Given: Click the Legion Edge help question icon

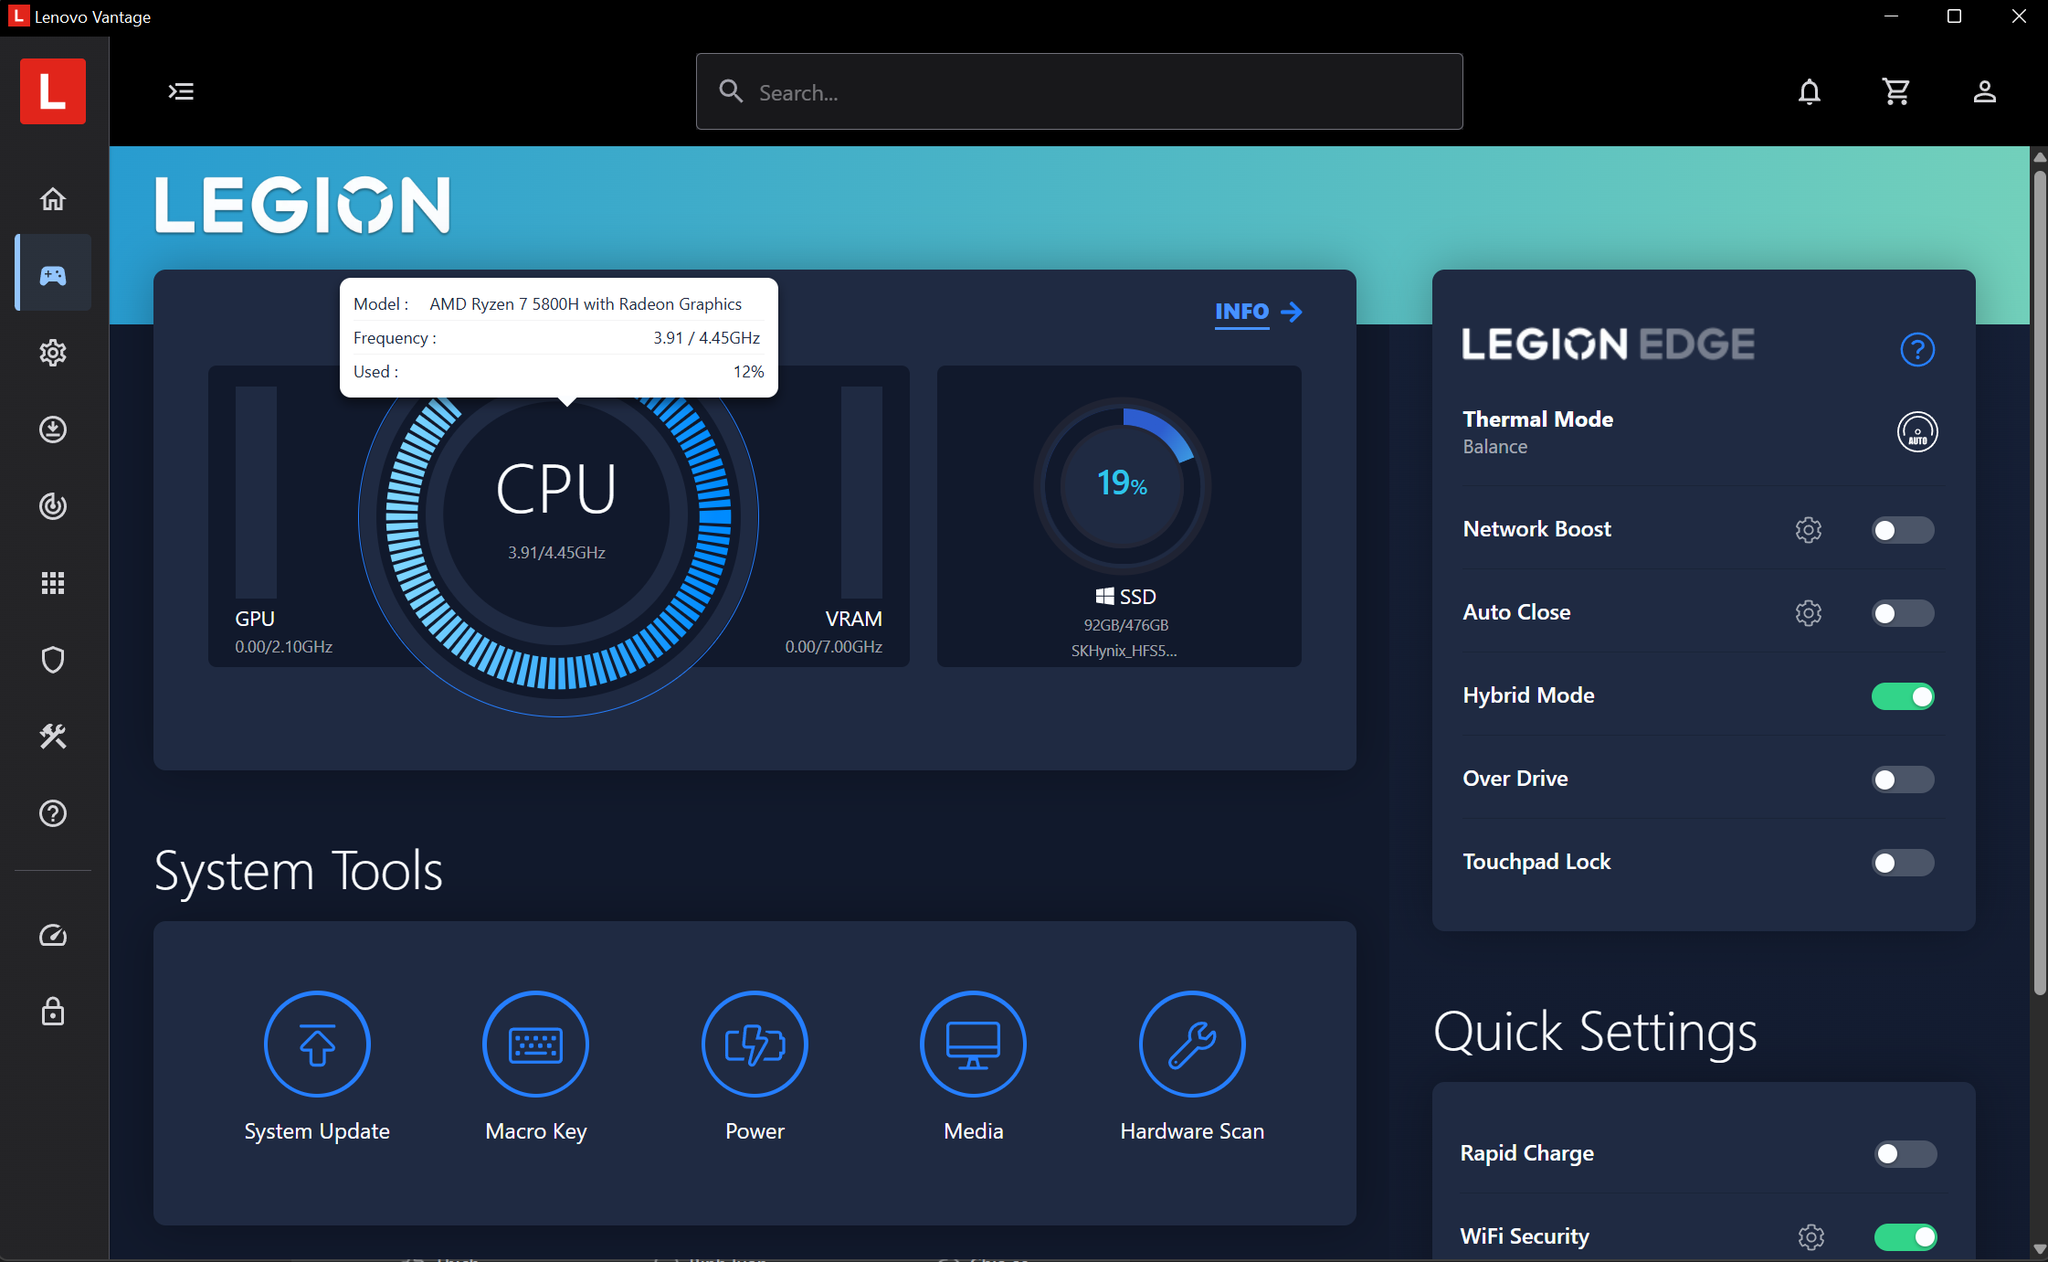Looking at the screenshot, I should [x=1917, y=350].
